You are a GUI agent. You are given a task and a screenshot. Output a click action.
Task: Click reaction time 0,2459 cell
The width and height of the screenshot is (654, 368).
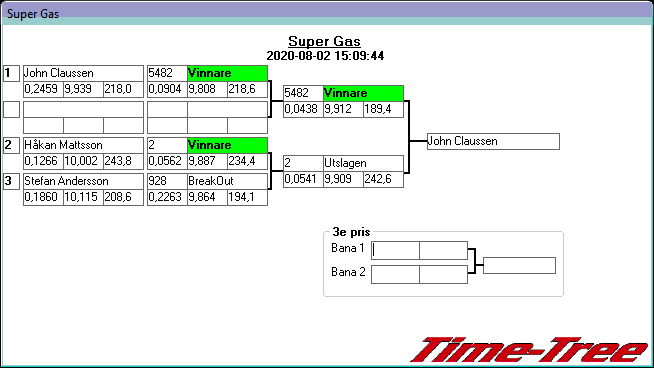pos(43,89)
